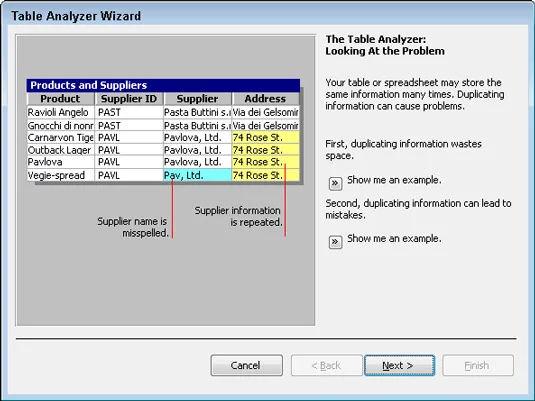Click the first example arrow about wasted space
Screen dimensions: 535x401
pyautogui.click(x=335, y=184)
